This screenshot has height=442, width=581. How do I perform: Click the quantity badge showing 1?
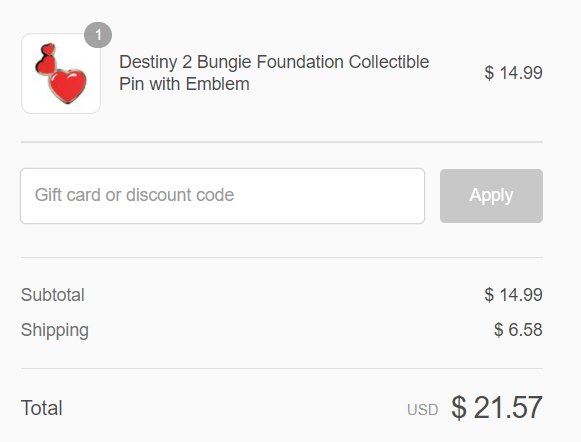[98, 35]
